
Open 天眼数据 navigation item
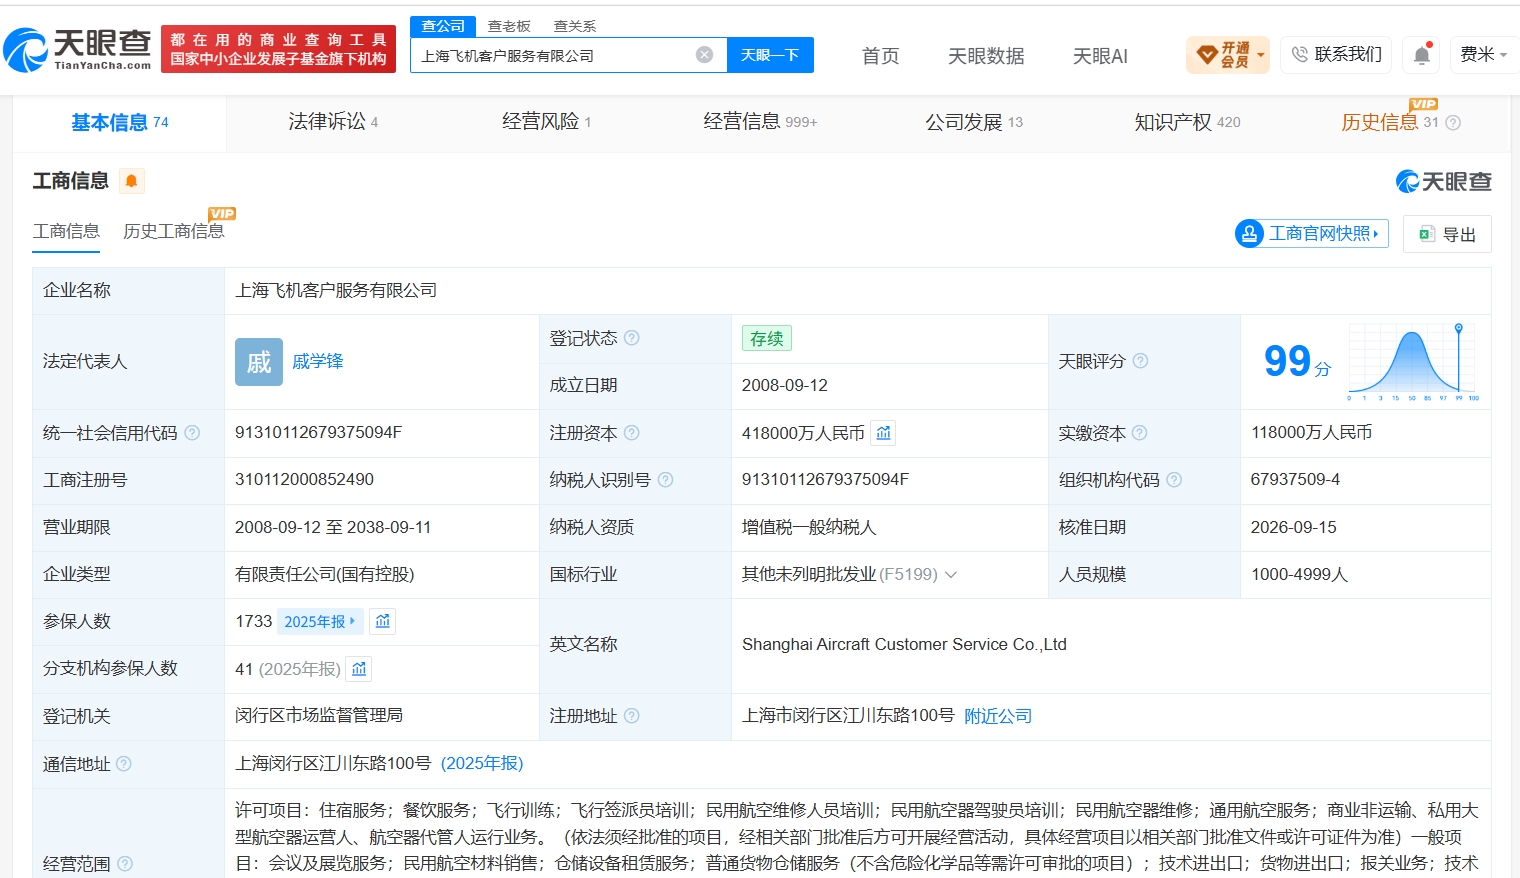986,56
